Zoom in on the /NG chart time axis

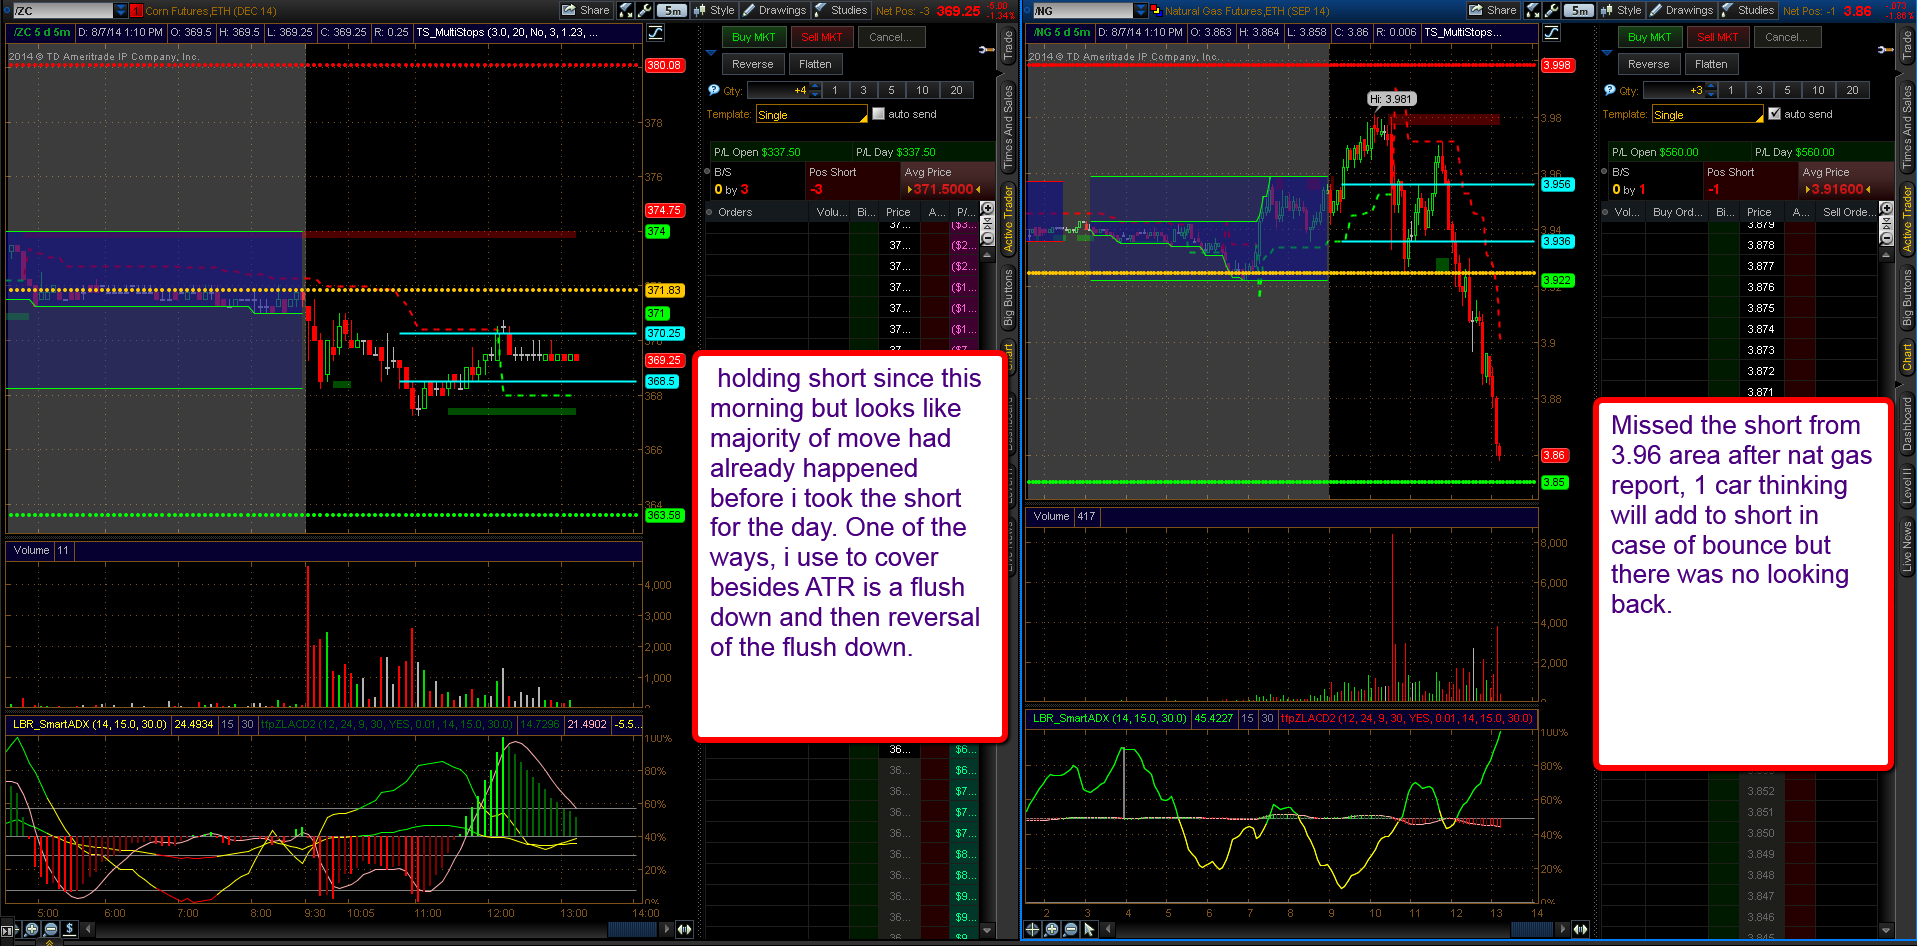tap(1052, 929)
